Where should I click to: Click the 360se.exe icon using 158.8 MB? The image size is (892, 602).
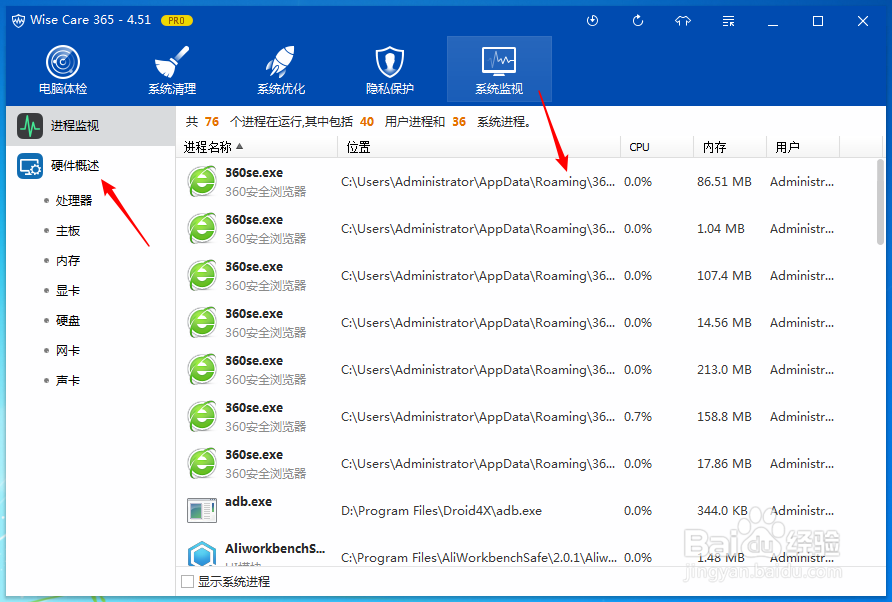(202, 417)
